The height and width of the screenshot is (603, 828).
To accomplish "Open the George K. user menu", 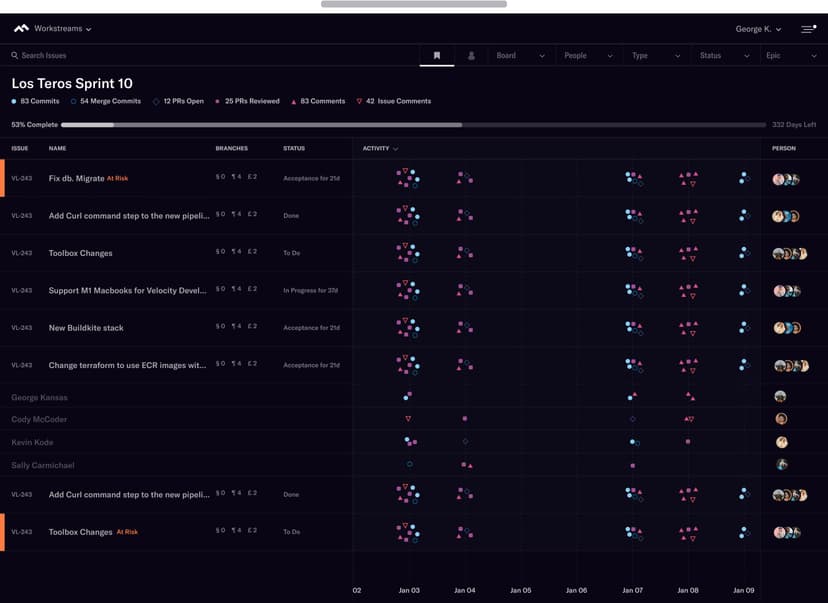I will 758,29.
